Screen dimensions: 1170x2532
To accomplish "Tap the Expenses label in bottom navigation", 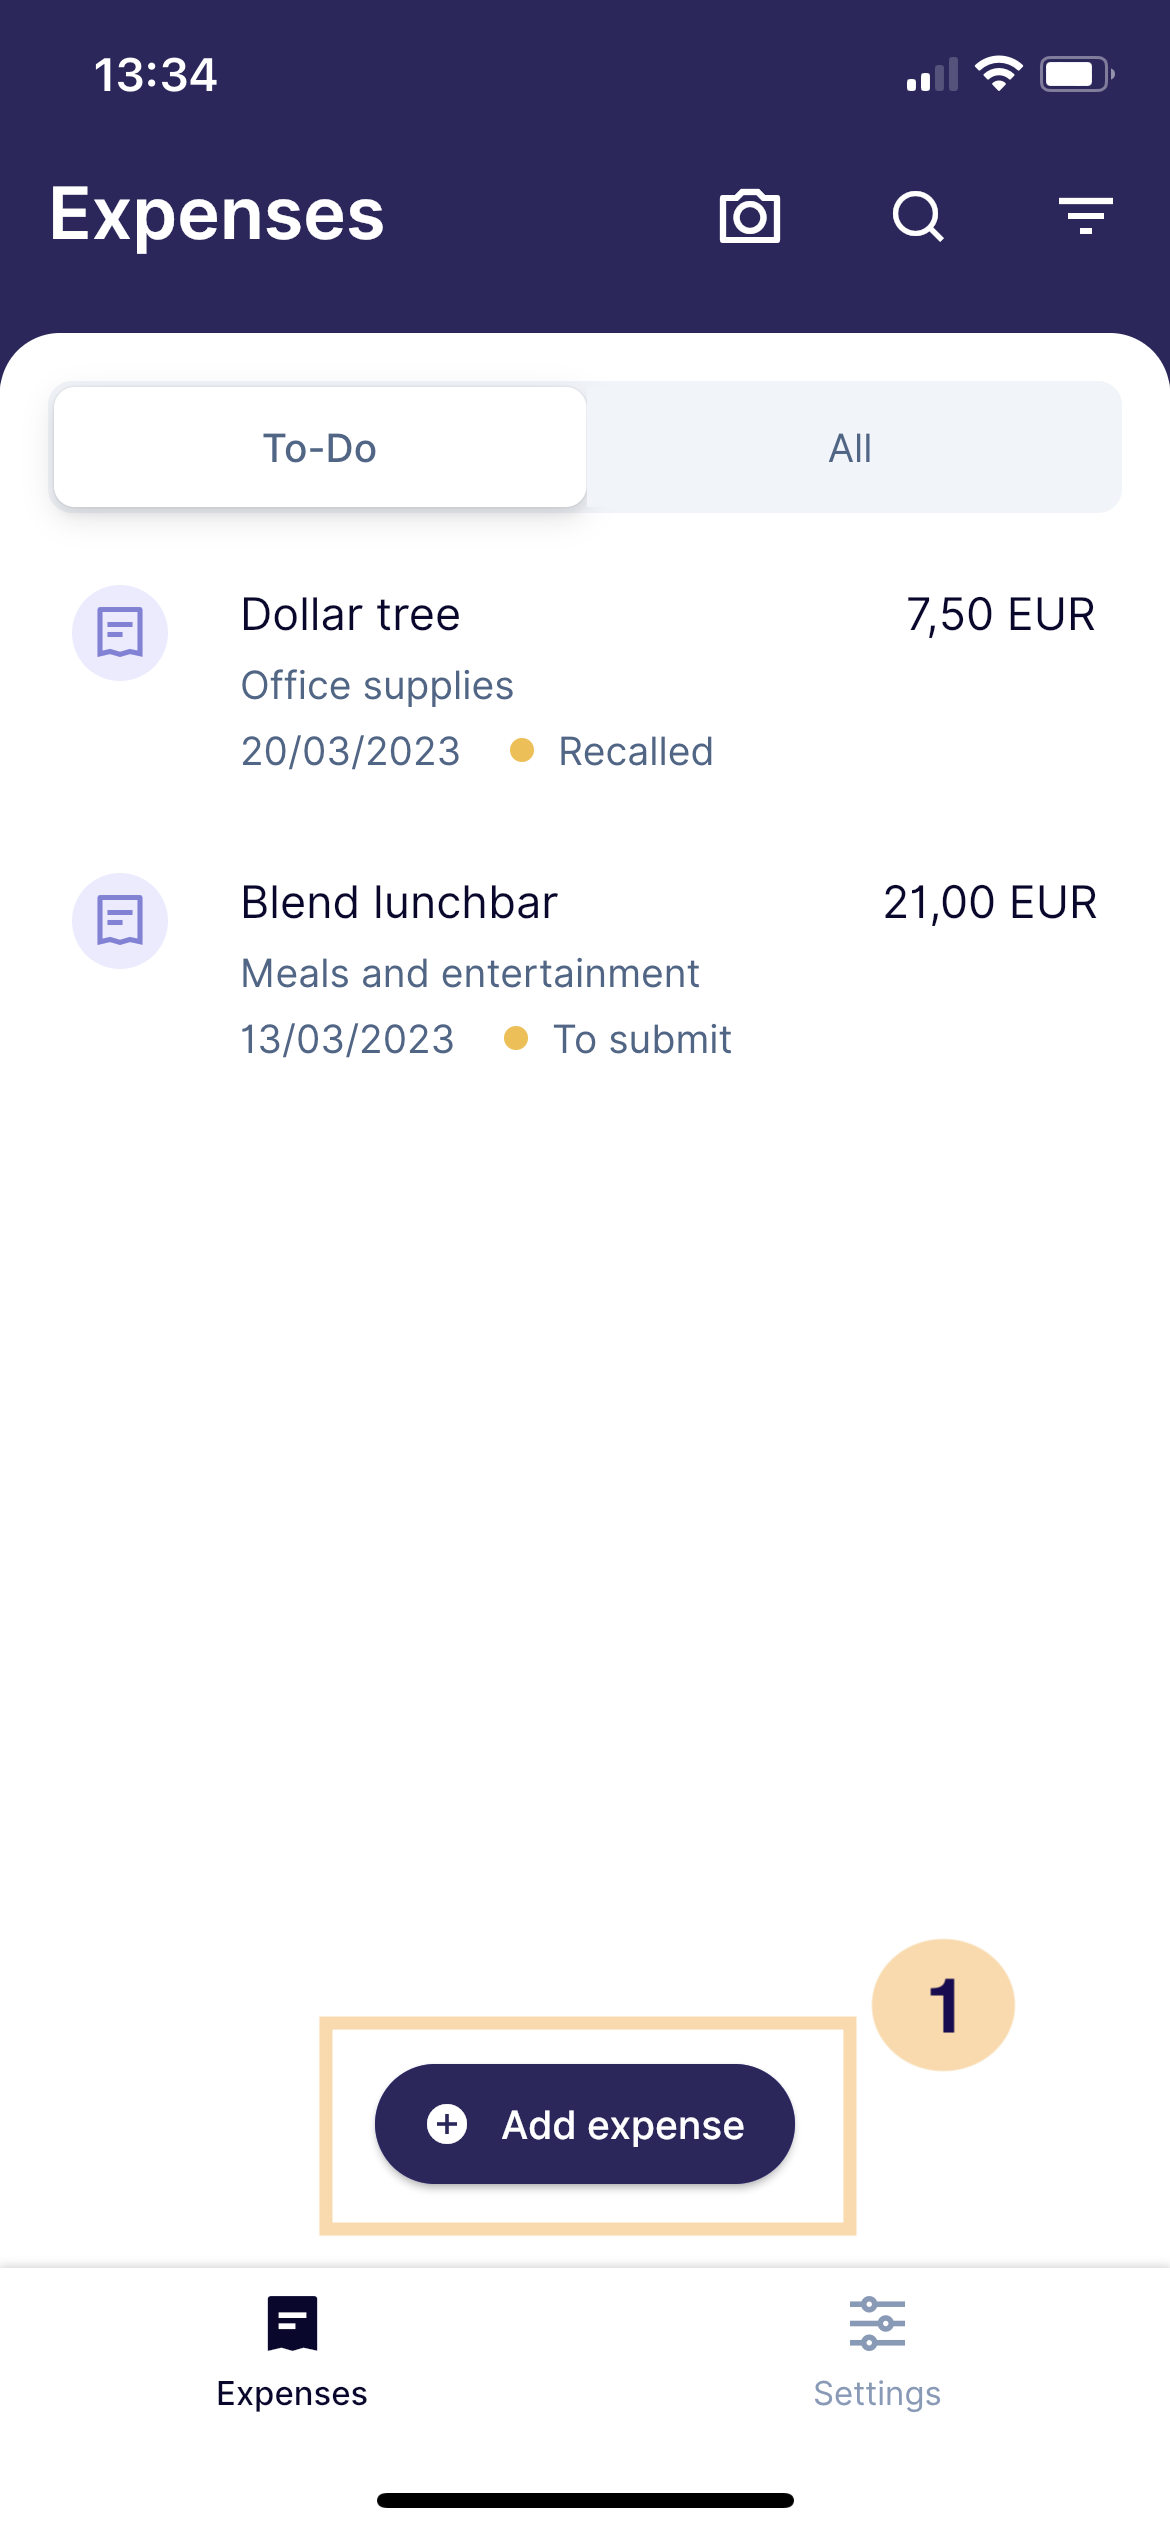I will tap(292, 2393).
